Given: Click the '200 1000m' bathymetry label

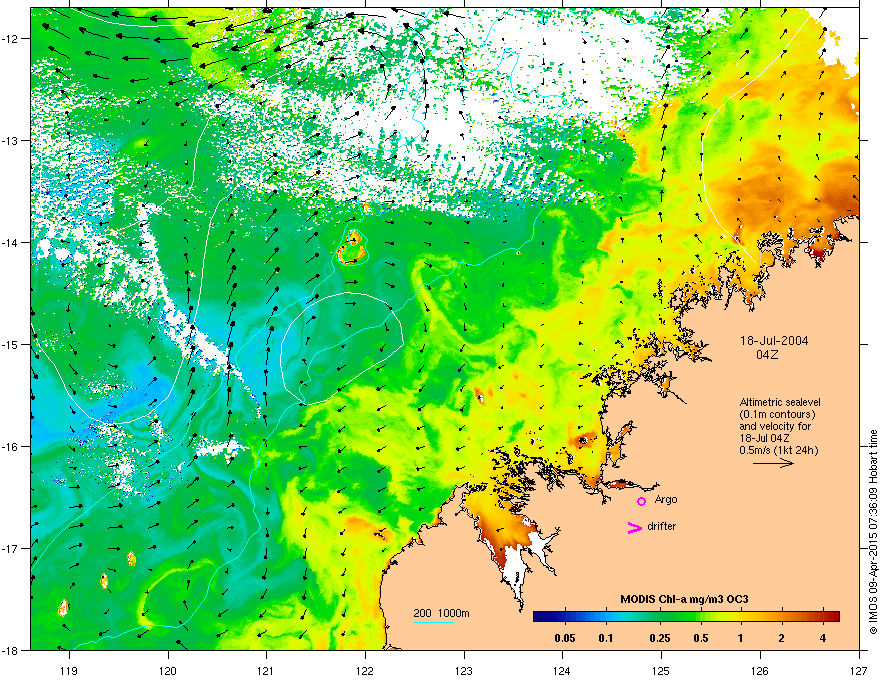Looking at the screenshot, I should 441,613.
